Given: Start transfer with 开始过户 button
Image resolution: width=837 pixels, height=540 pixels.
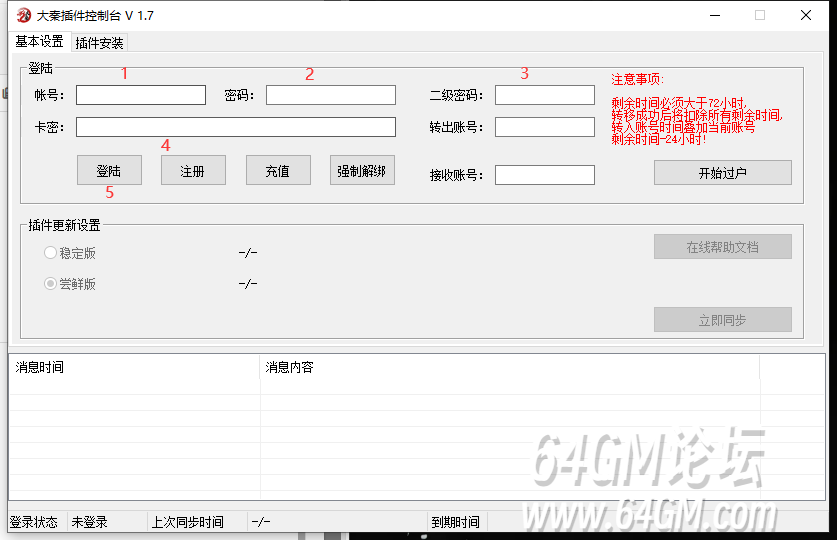Looking at the screenshot, I should point(723,173).
